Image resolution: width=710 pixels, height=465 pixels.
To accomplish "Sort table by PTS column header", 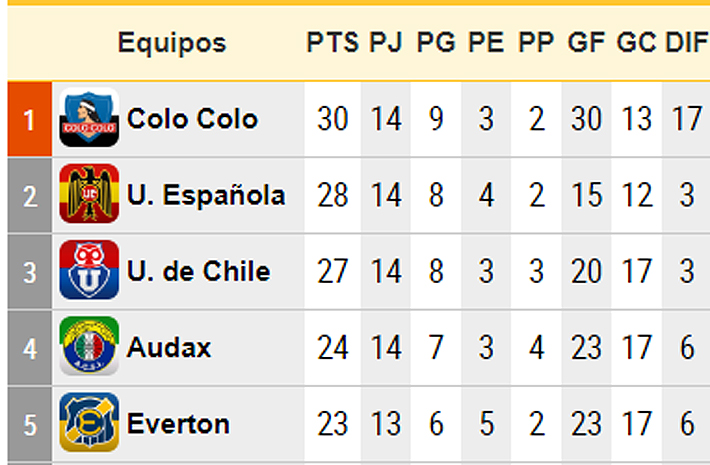I will pyautogui.click(x=333, y=43).
